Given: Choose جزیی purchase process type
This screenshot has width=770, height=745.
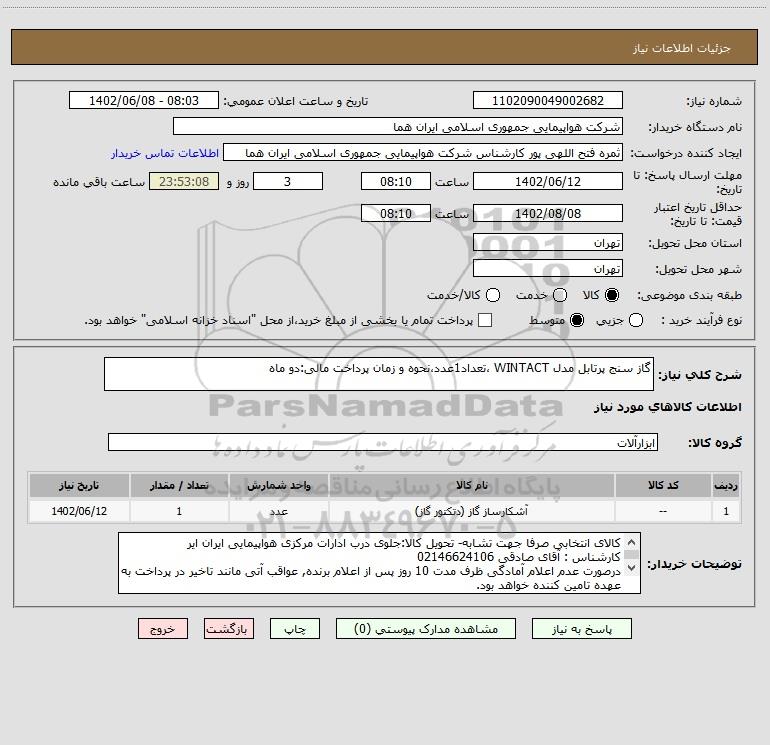Looking at the screenshot, I should tap(636, 320).
